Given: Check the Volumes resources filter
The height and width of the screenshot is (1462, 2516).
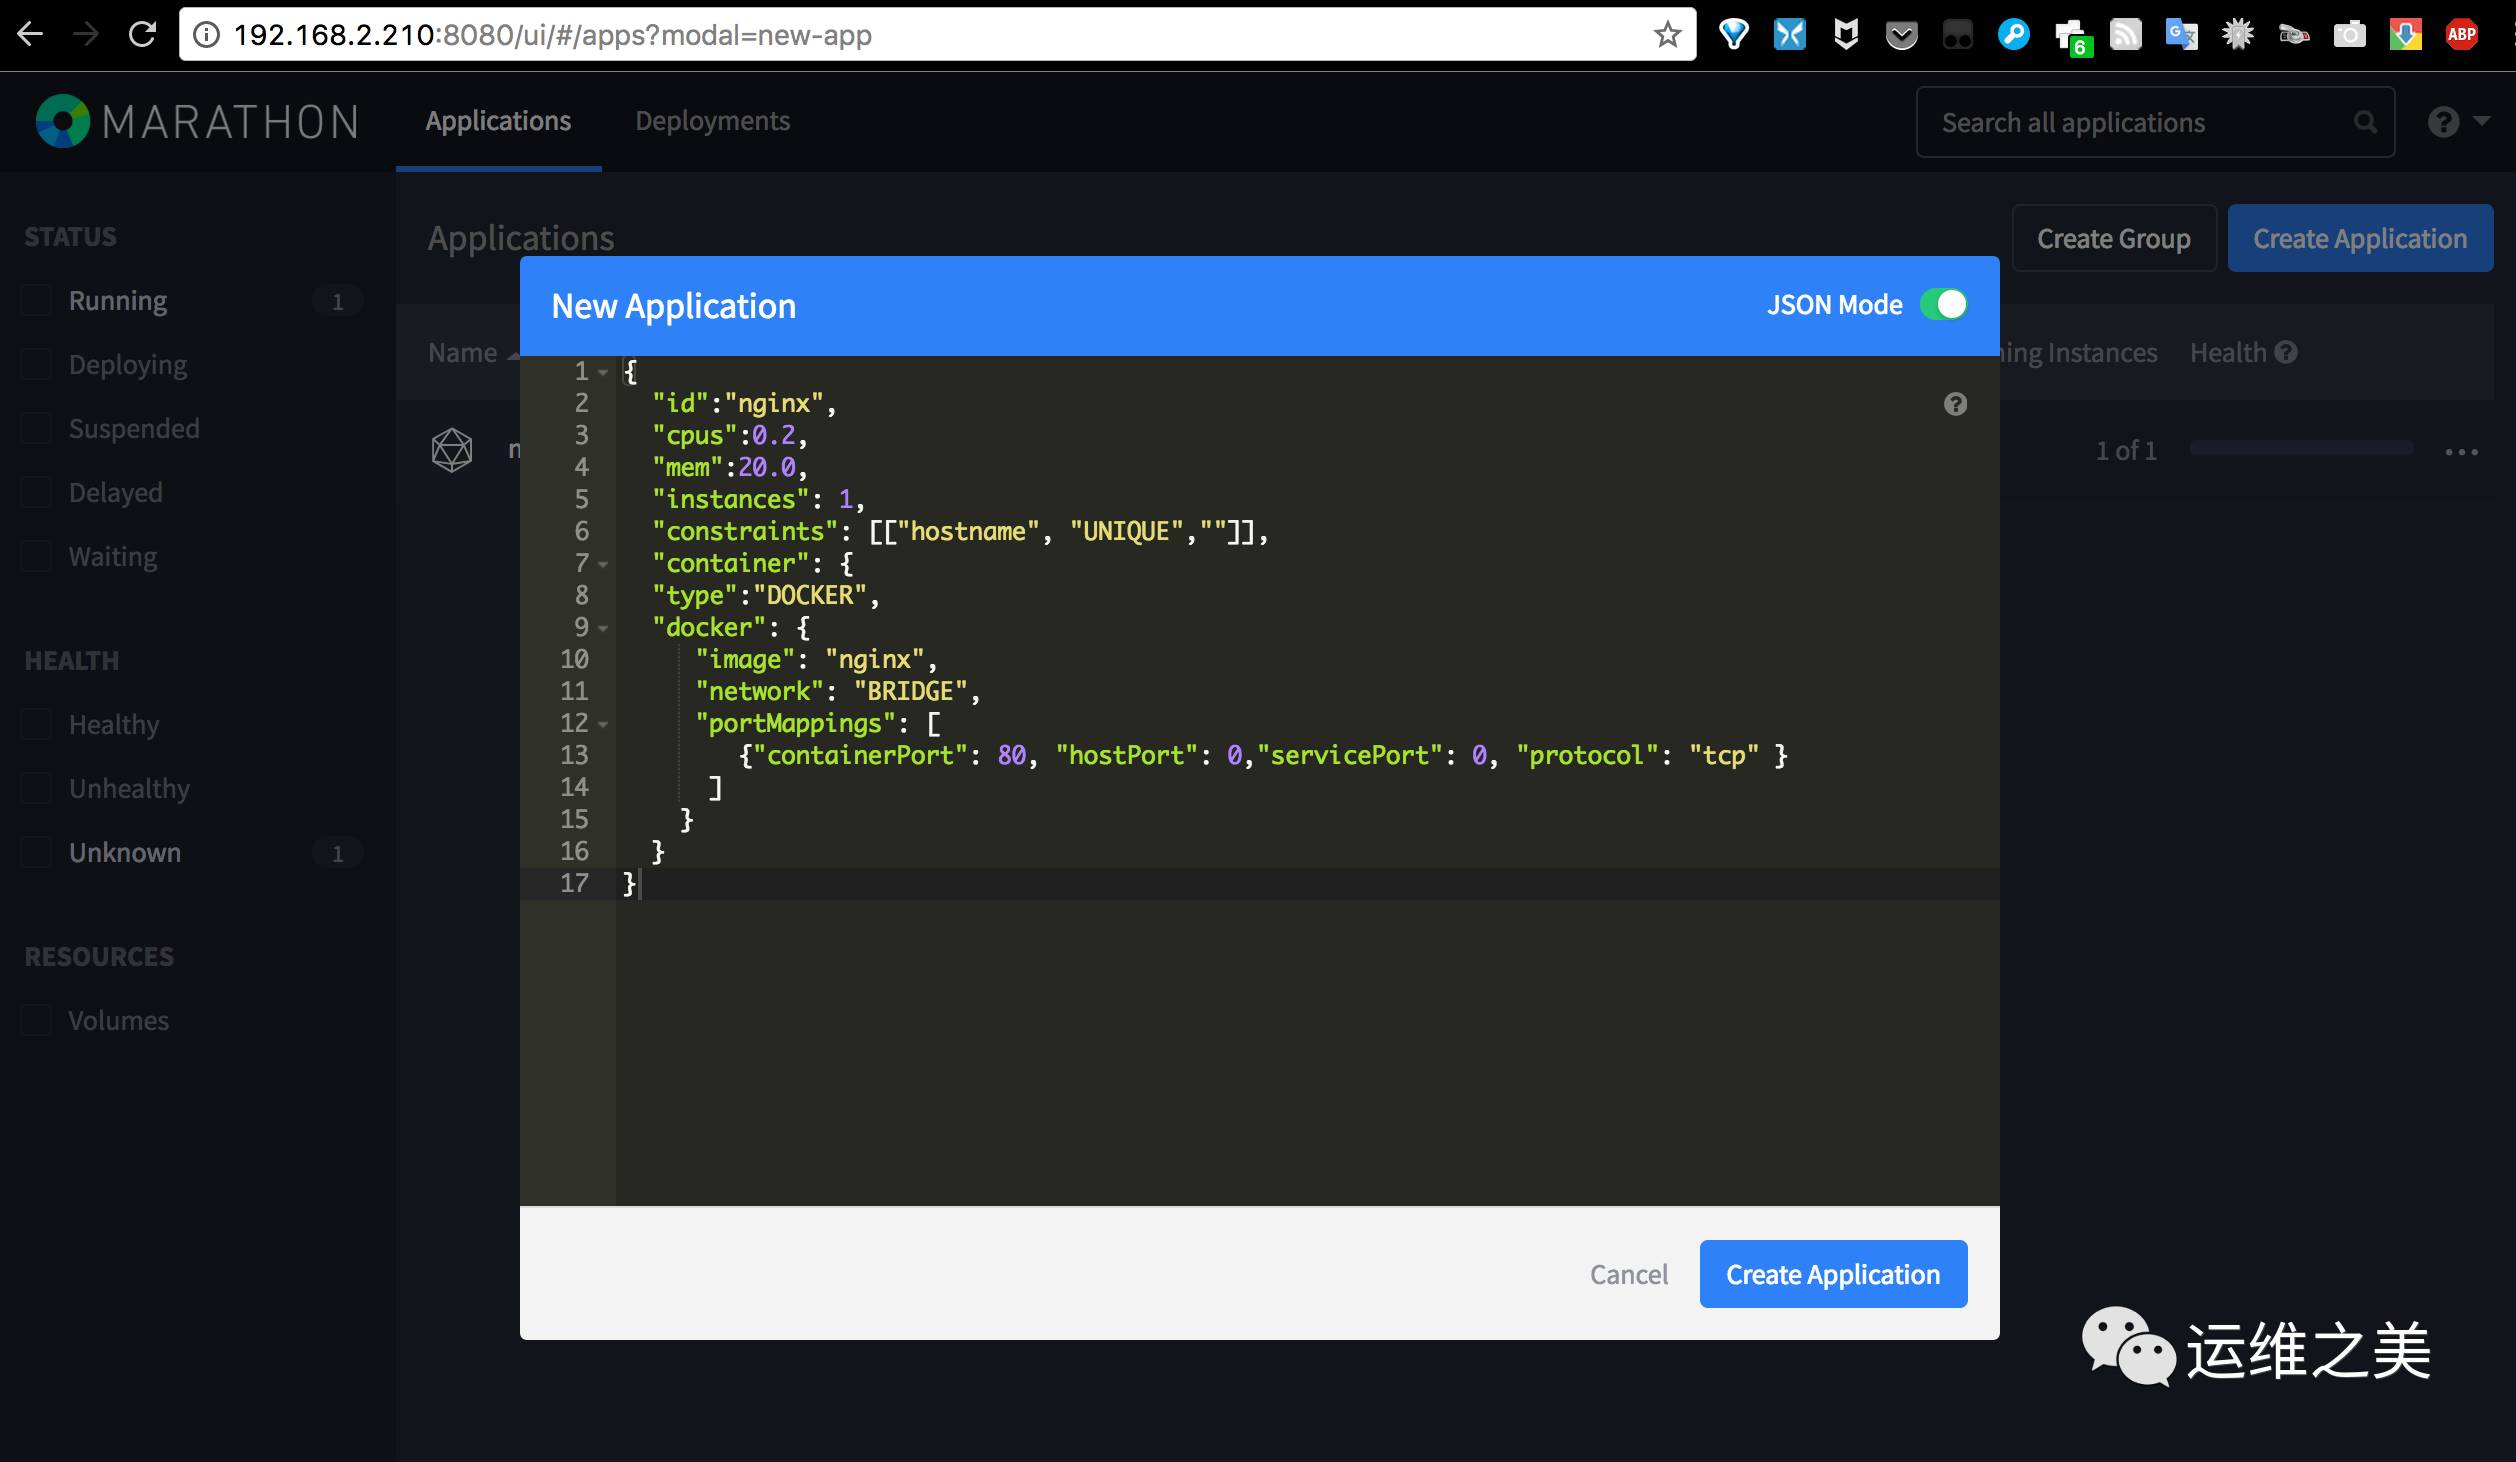Looking at the screenshot, I should (x=36, y=1021).
